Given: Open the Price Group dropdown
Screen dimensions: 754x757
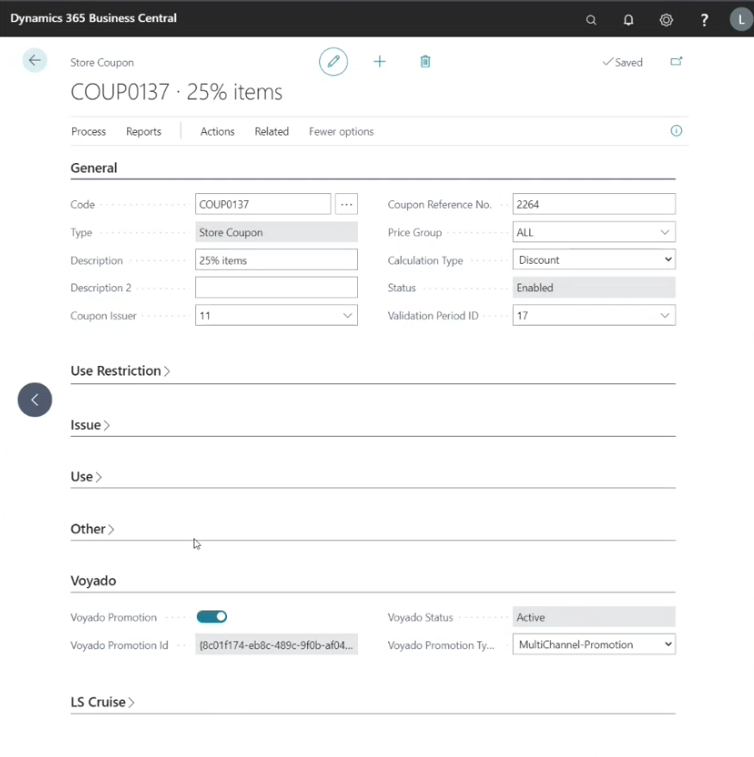Looking at the screenshot, I should pos(665,232).
